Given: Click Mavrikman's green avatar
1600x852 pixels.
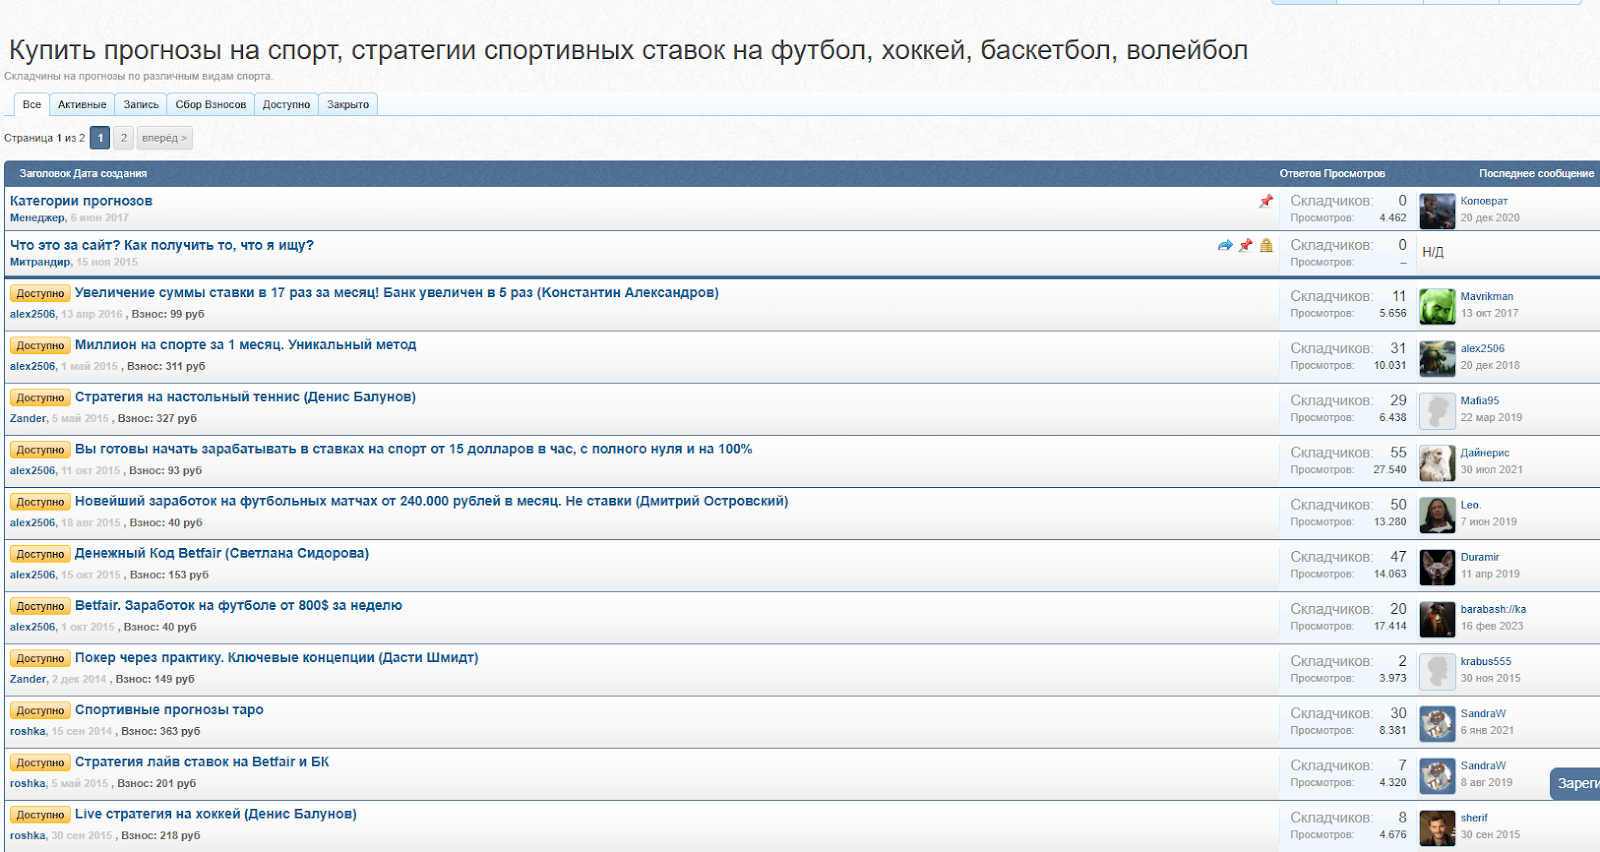Looking at the screenshot, I should pyautogui.click(x=1437, y=306).
